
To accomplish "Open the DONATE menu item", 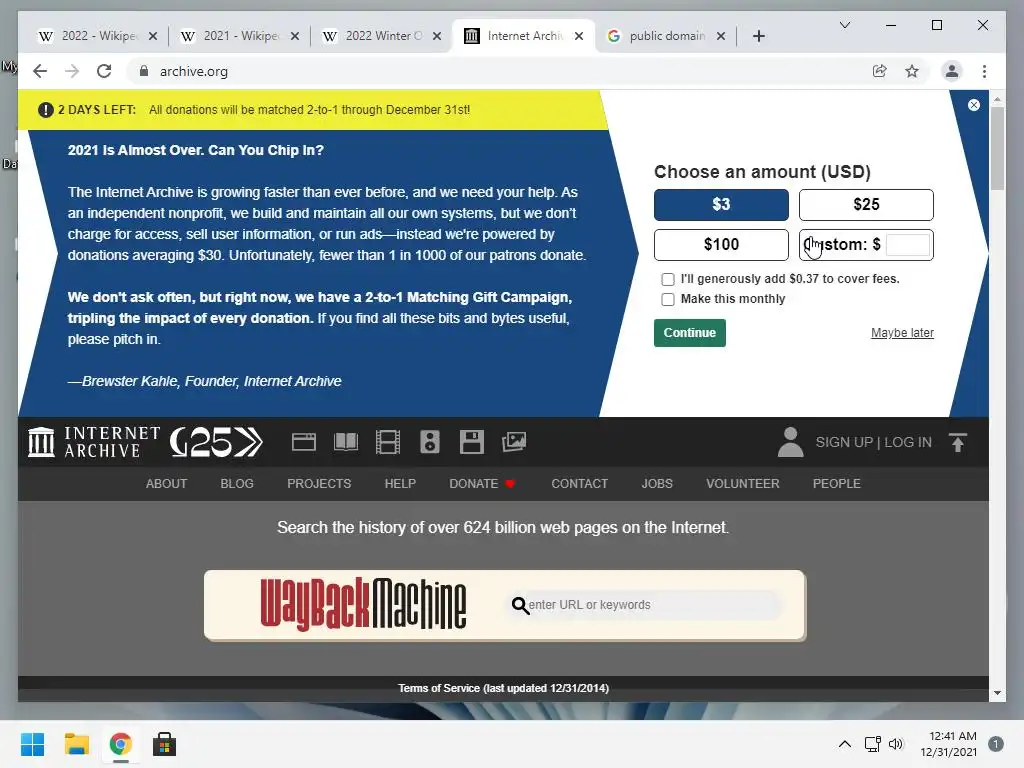I will click(482, 484).
